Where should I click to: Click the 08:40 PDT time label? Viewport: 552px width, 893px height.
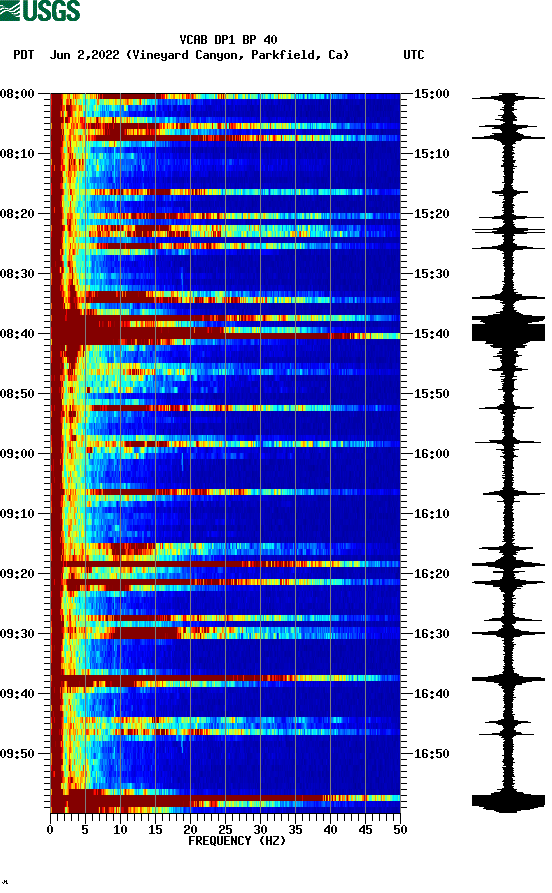[x=17, y=334]
